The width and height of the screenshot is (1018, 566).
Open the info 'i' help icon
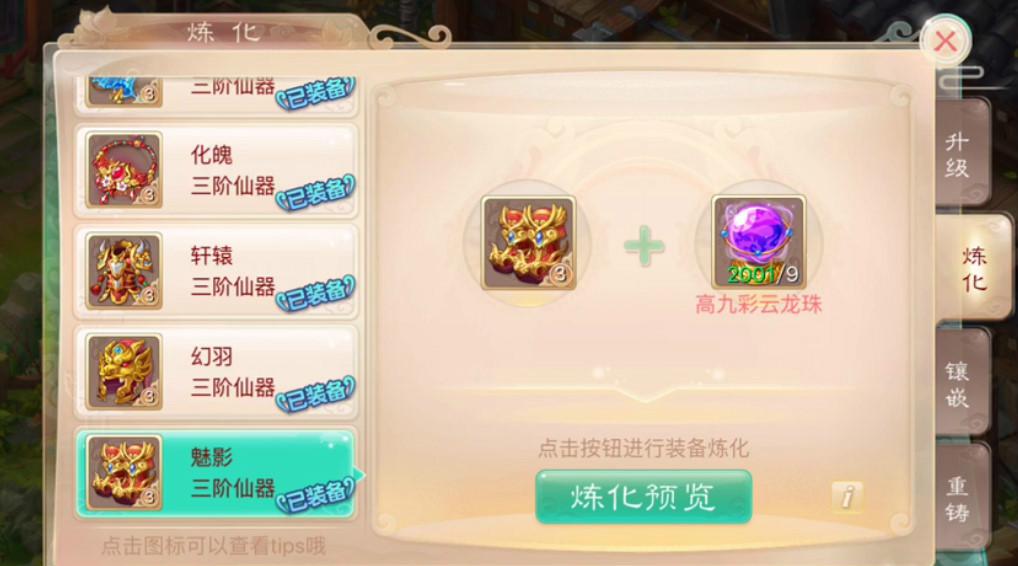[847, 497]
